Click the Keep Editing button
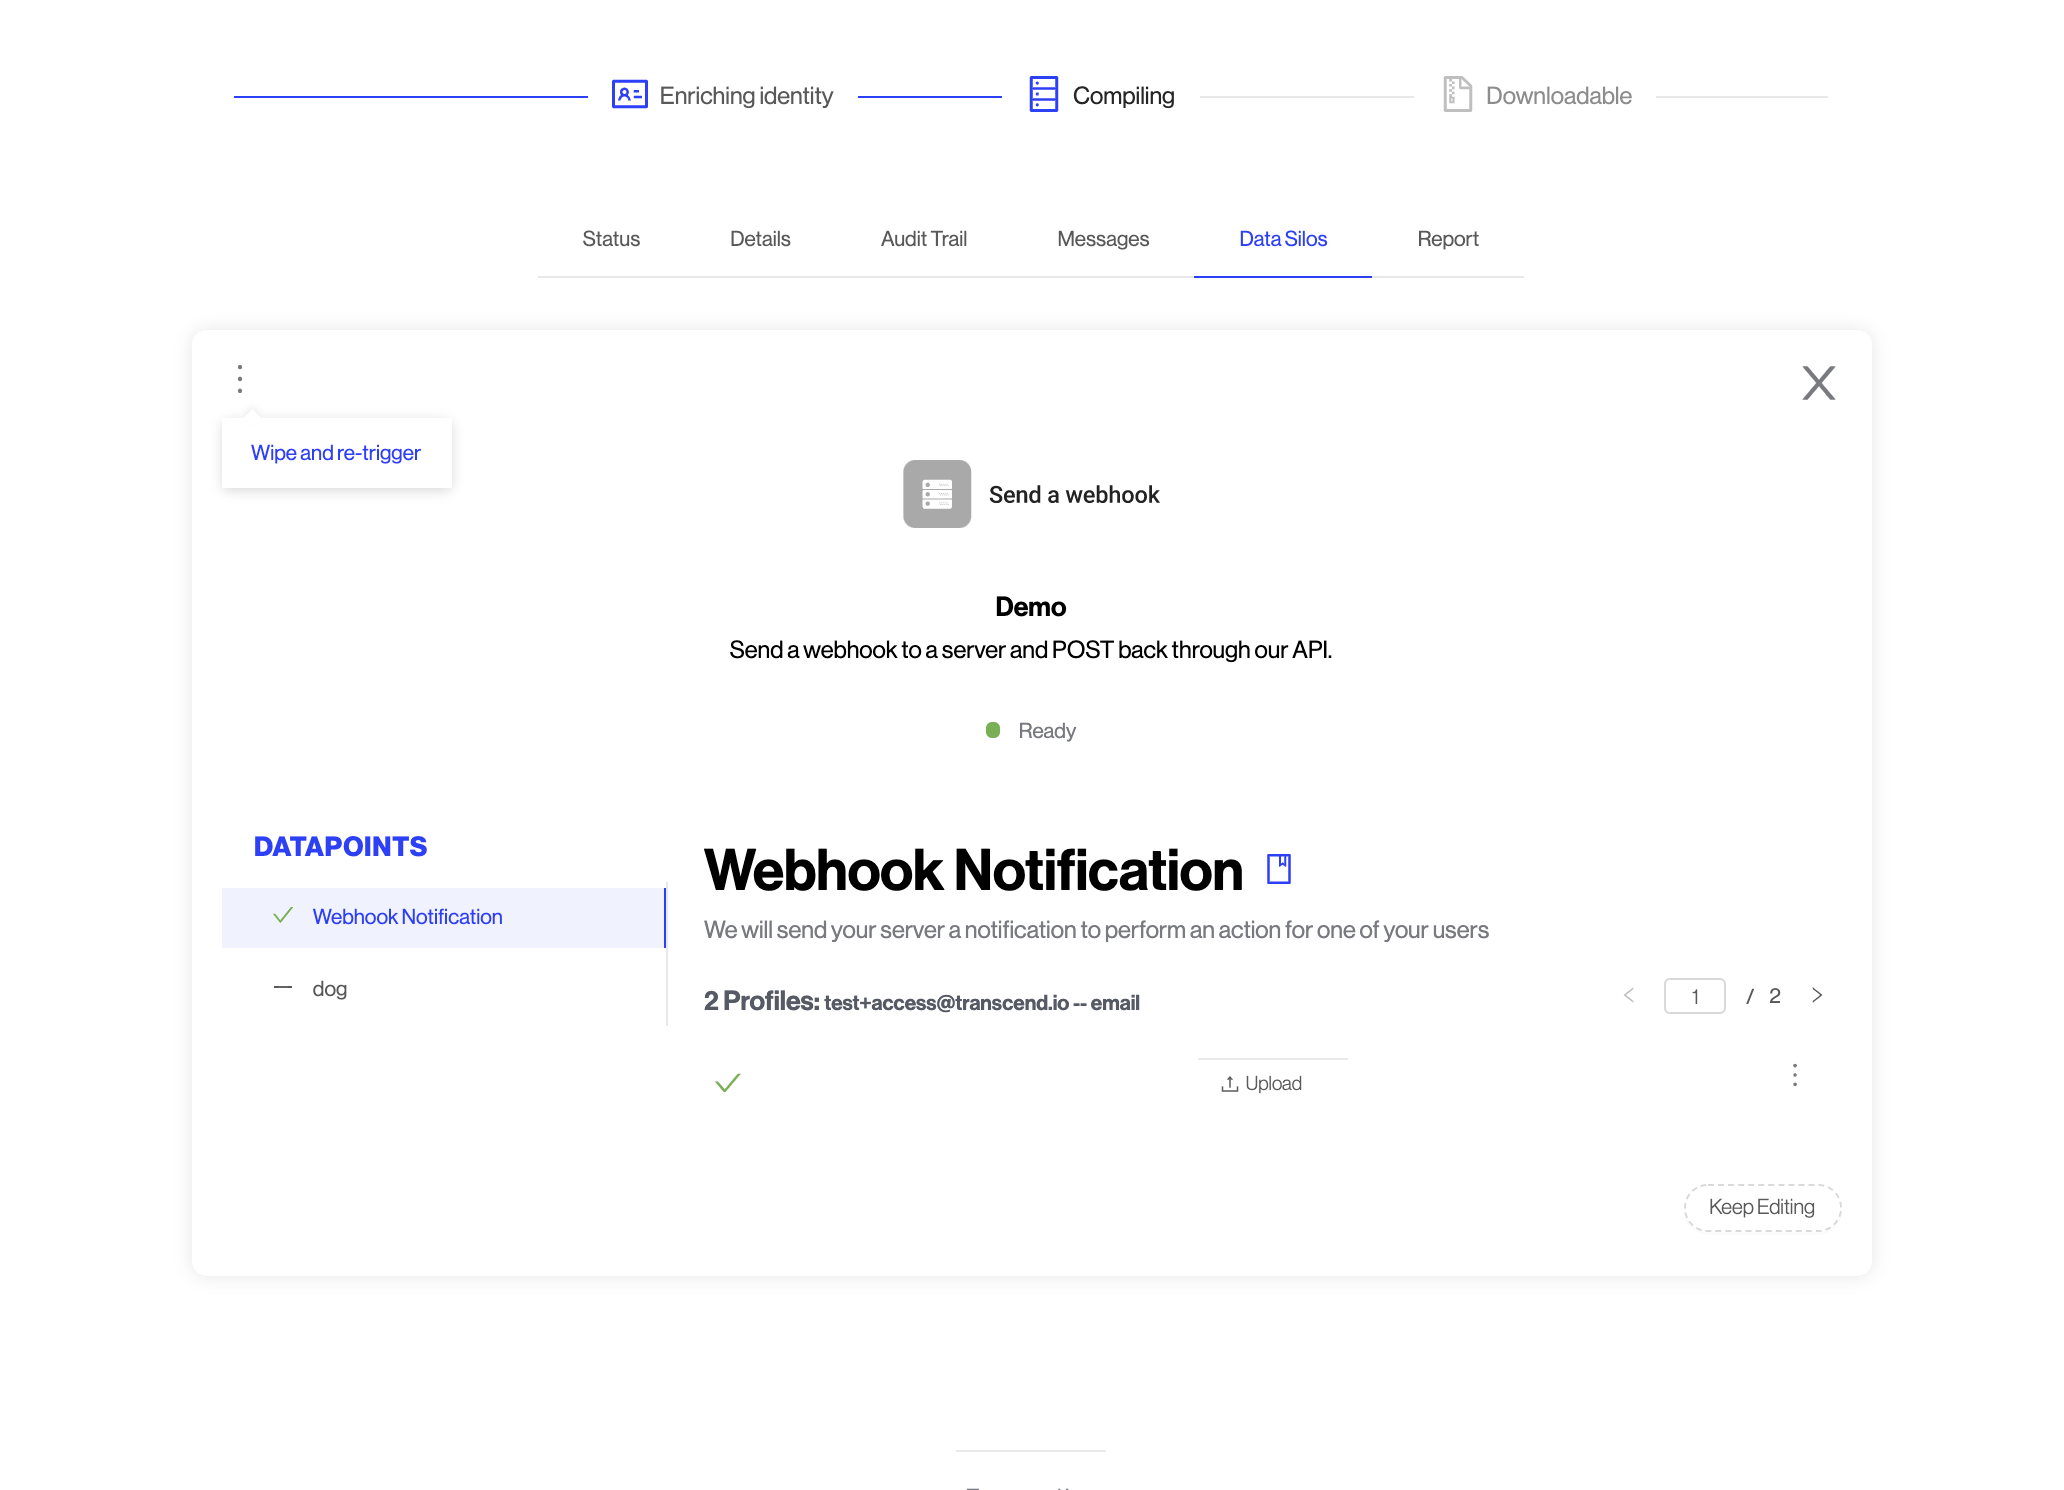This screenshot has width=2064, height=1490. pos(1762,1207)
